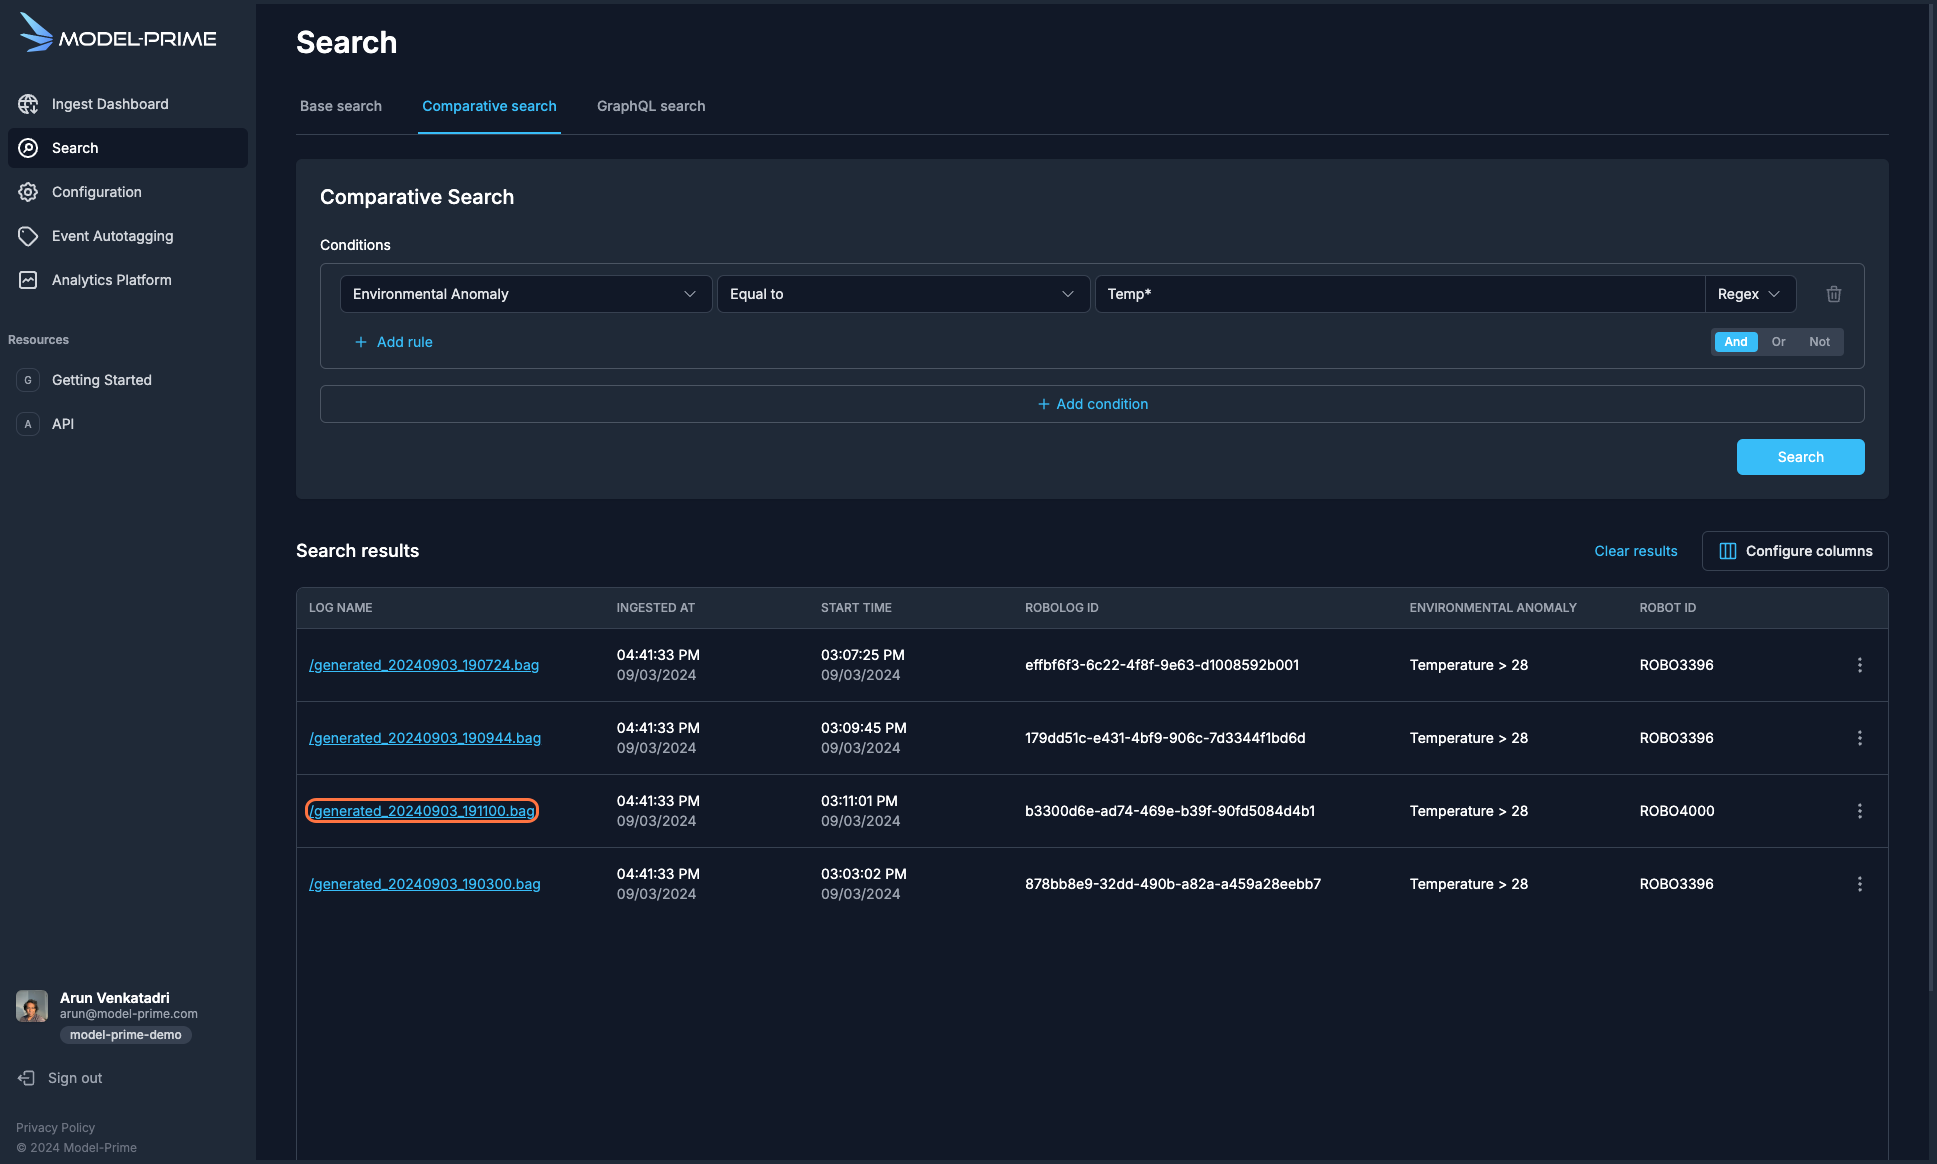The height and width of the screenshot is (1164, 1937).
Task: Click the INGESTED AT column header
Action: coord(656,608)
